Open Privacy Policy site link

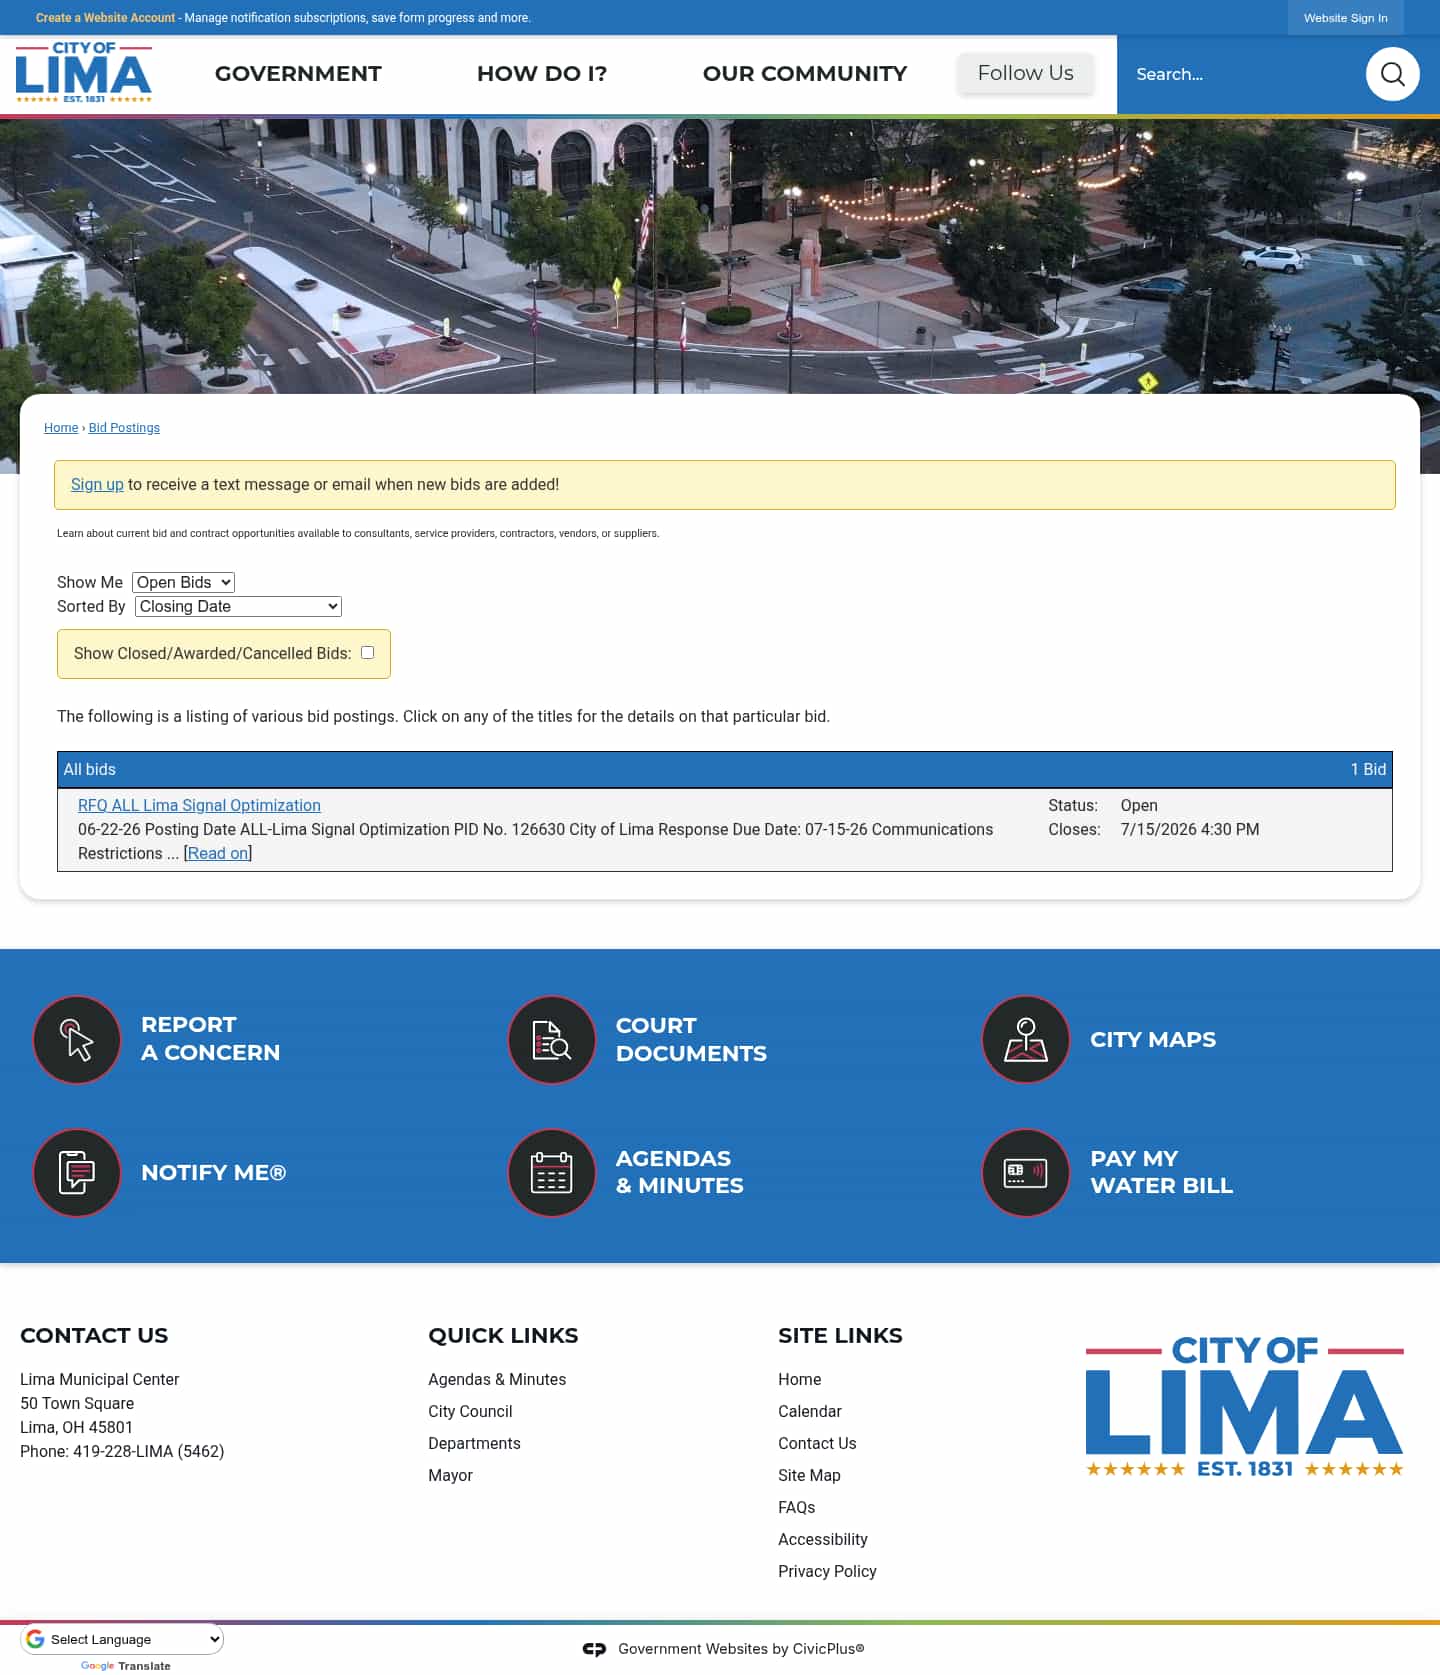click(827, 1571)
